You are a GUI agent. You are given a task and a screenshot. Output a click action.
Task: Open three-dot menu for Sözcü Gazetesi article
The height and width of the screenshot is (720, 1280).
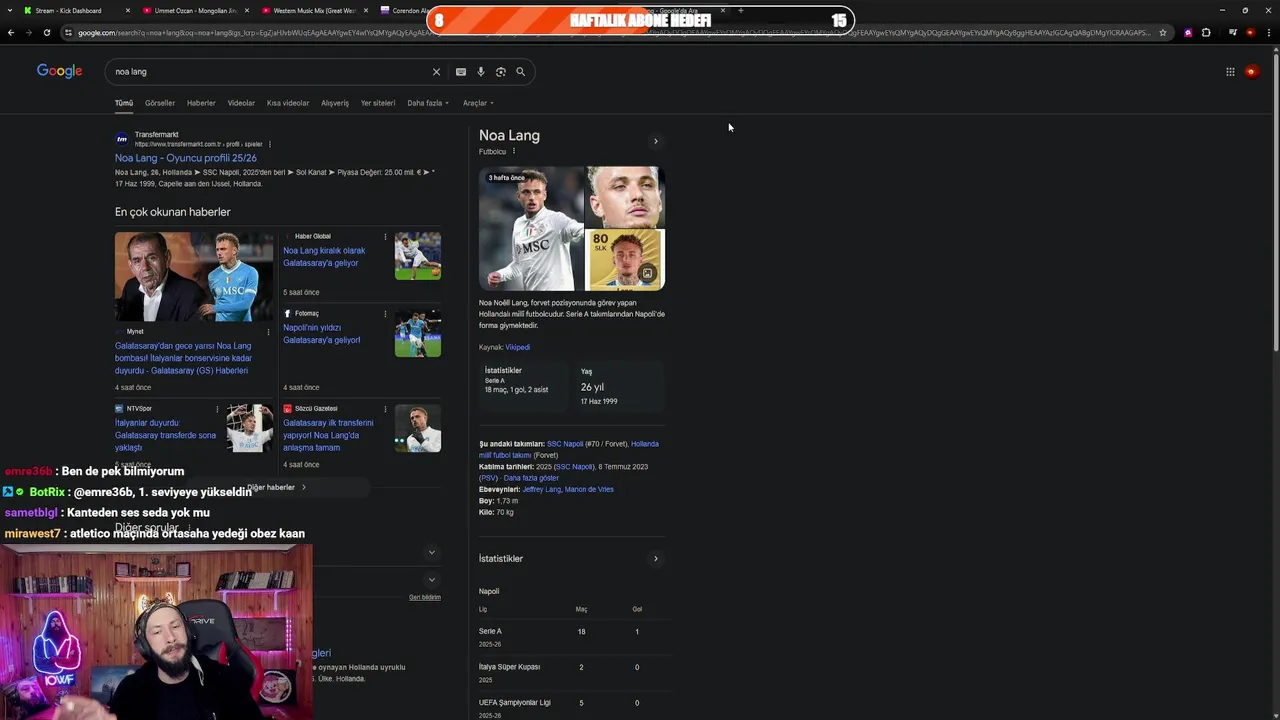click(385, 409)
